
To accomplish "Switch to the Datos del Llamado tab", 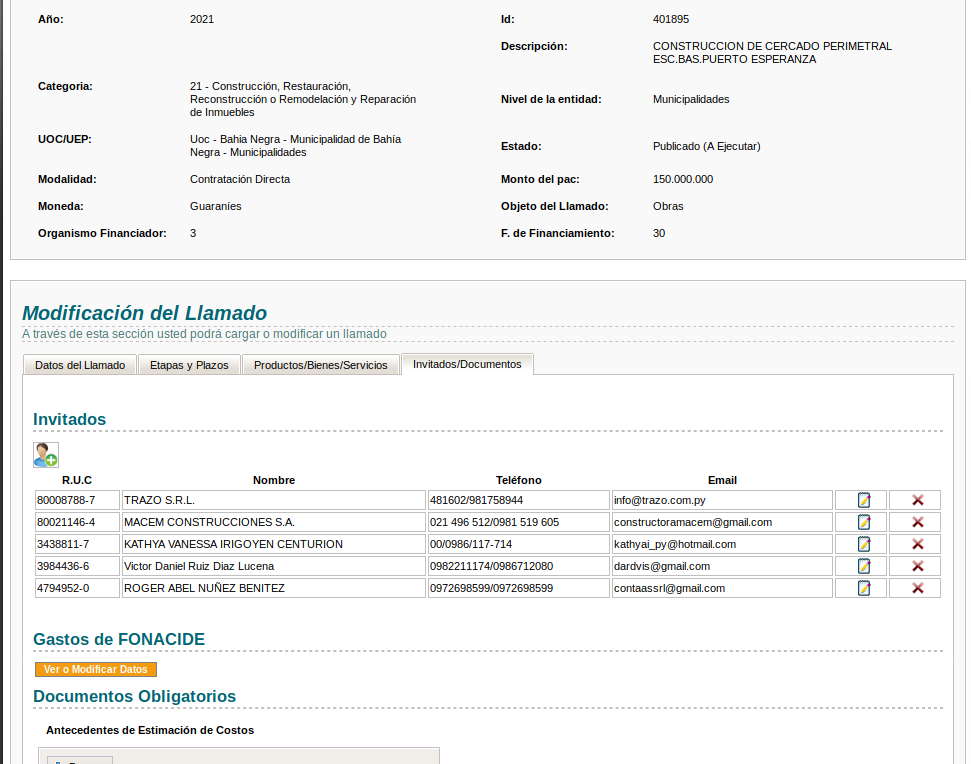I will pyautogui.click(x=80, y=365).
